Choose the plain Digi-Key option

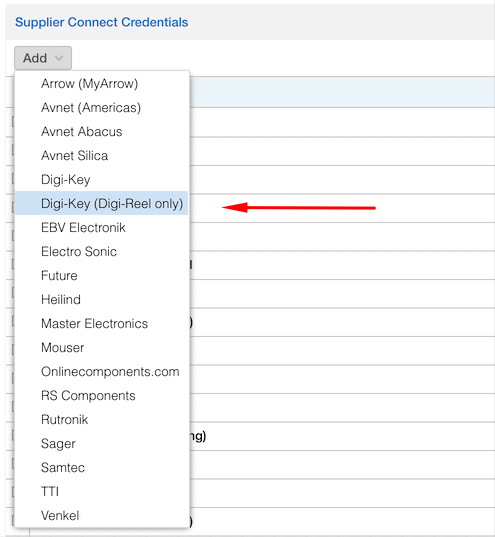click(101, 179)
